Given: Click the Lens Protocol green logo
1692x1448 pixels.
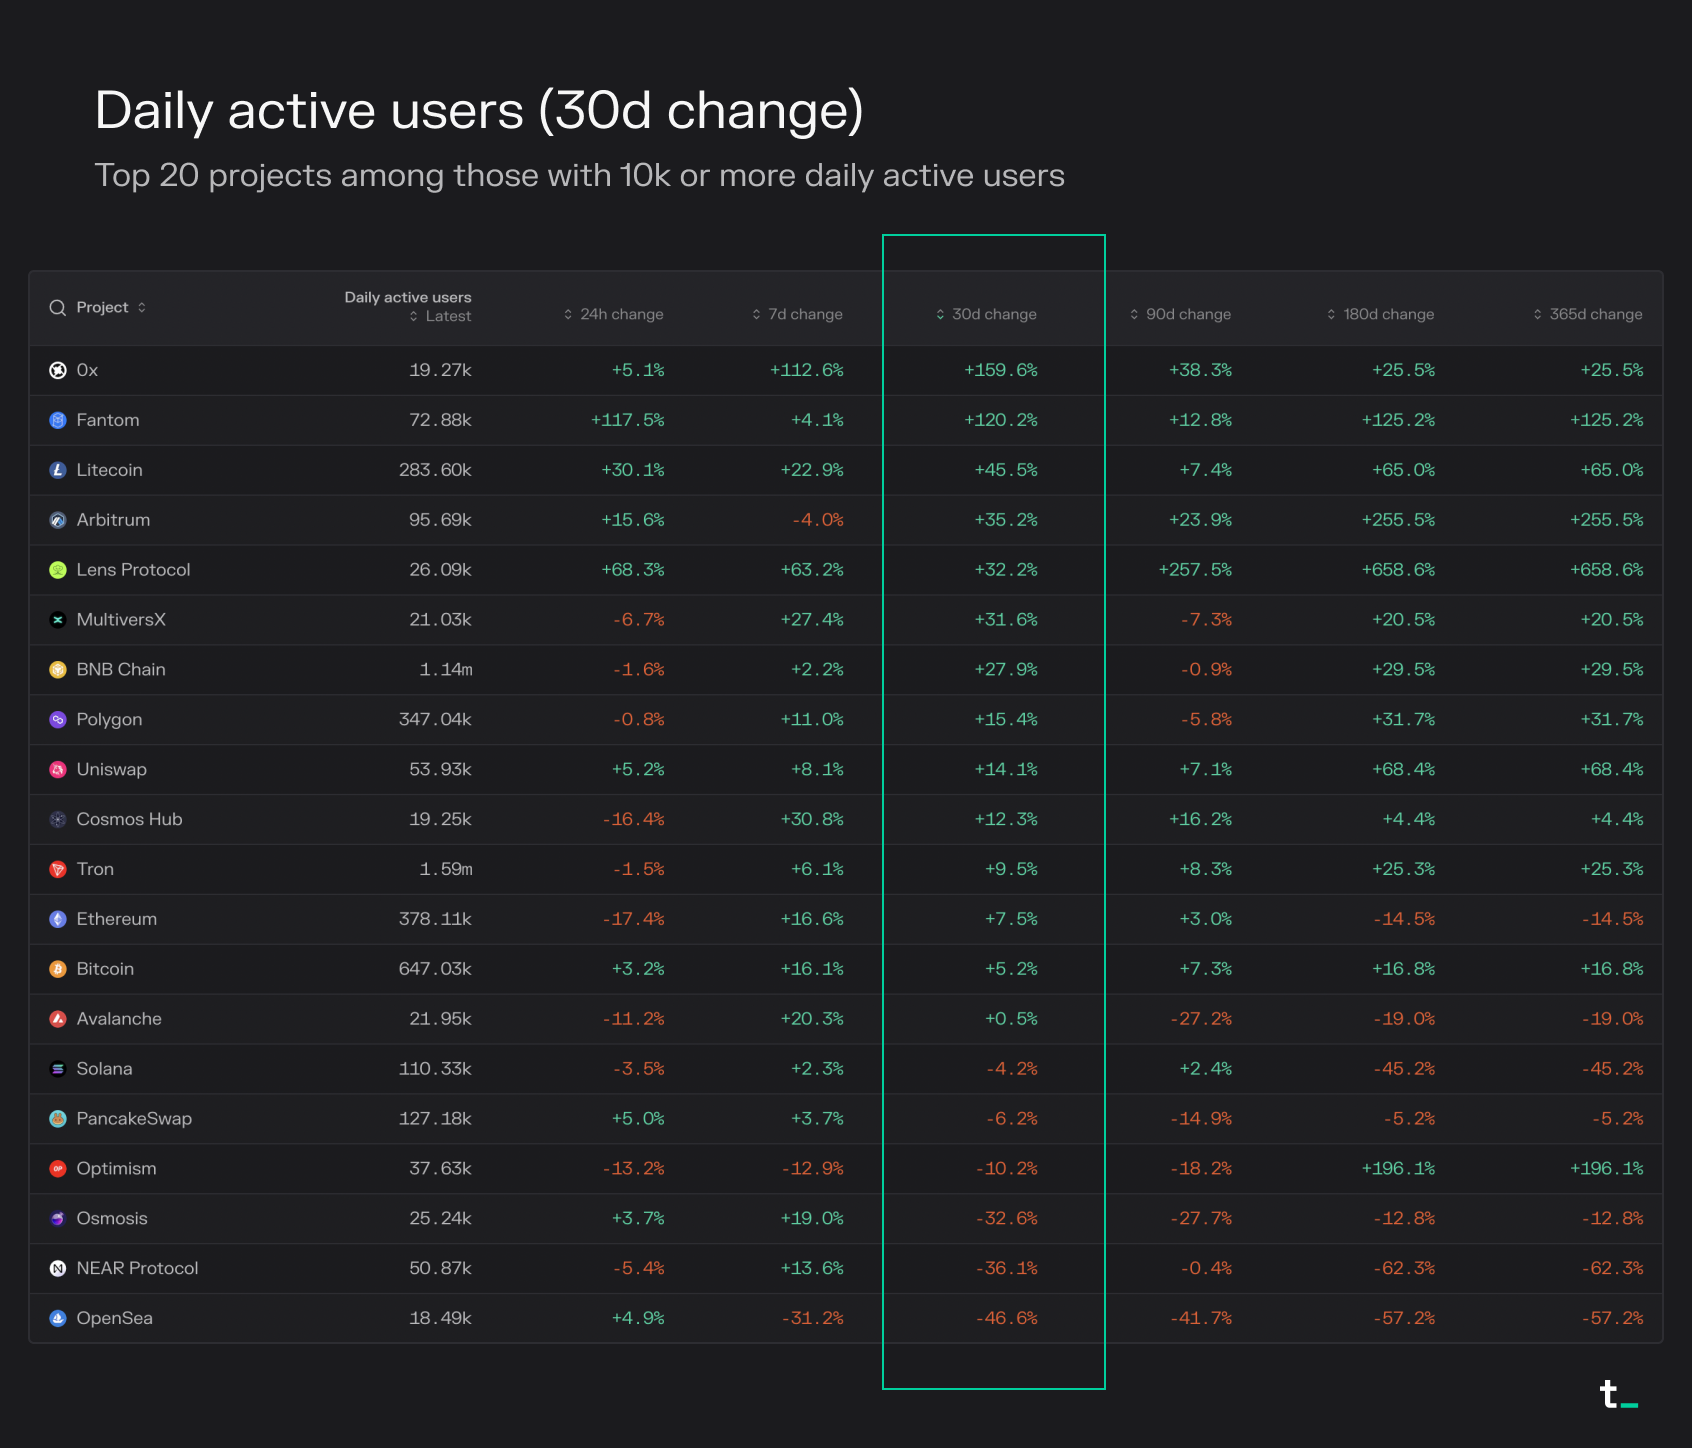Looking at the screenshot, I should pos(58,570).
